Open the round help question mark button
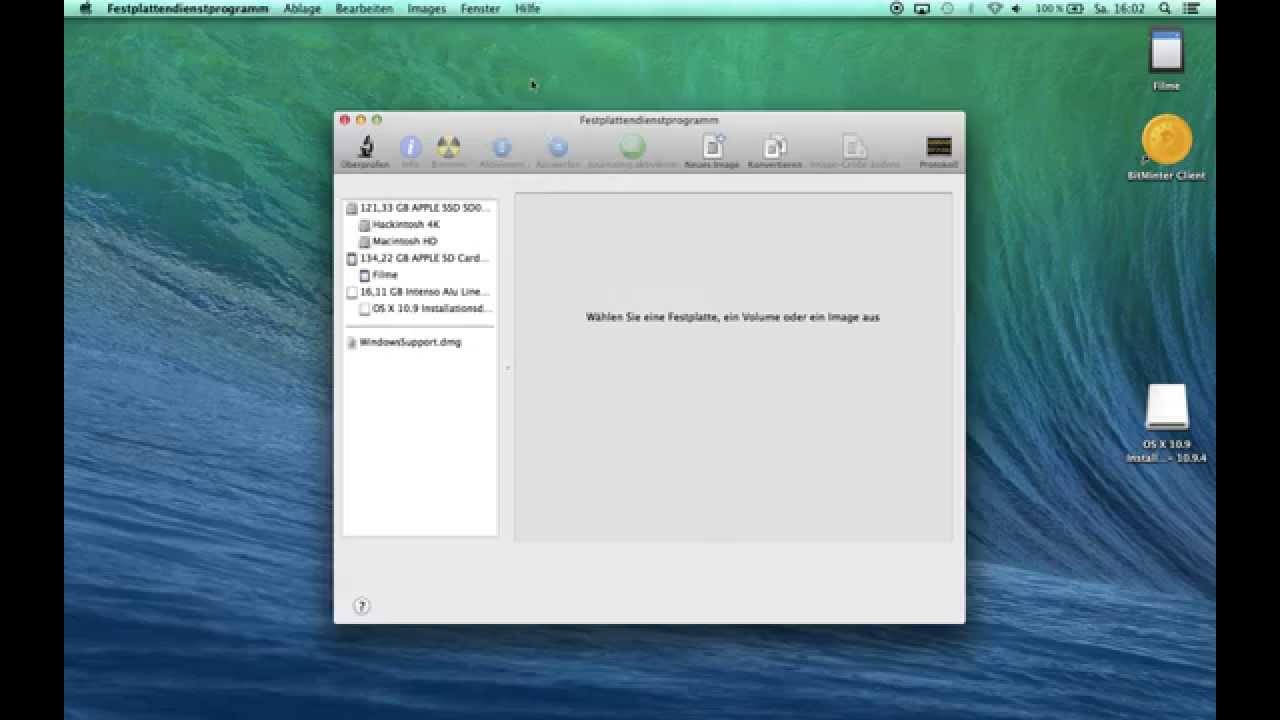Image resolution: width=1280 pixels, height=720 pixels. 362,606
